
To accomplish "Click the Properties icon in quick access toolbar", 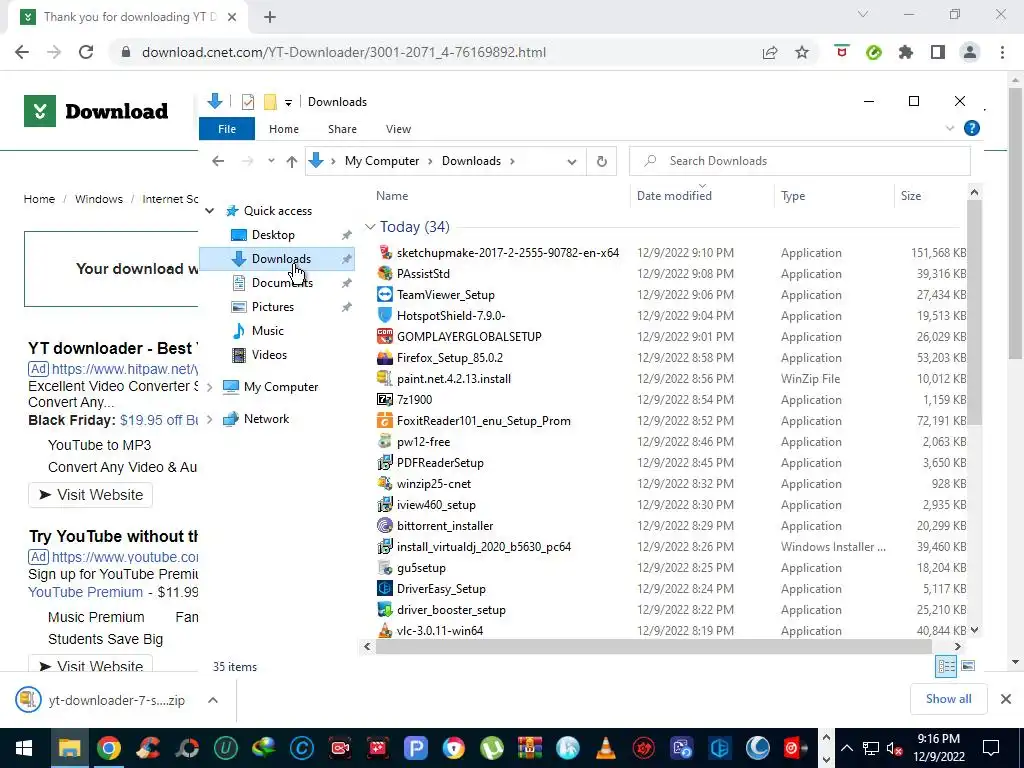I will click(x=248, y=102).
